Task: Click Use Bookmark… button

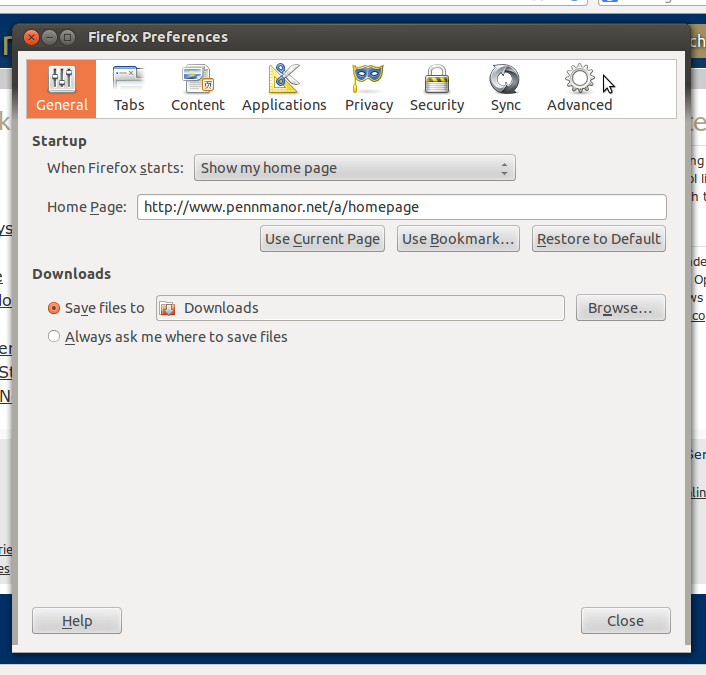Action: pos(458,239)
